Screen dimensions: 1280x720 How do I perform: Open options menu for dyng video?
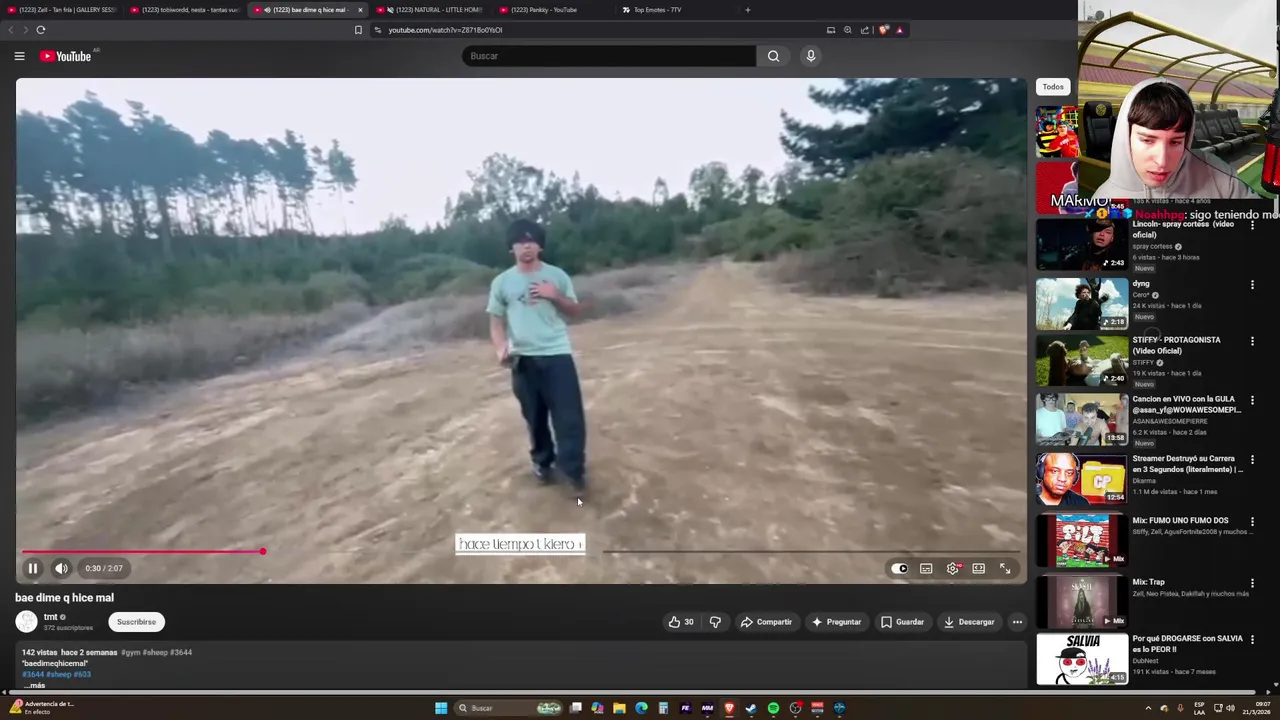point(1252,285)
